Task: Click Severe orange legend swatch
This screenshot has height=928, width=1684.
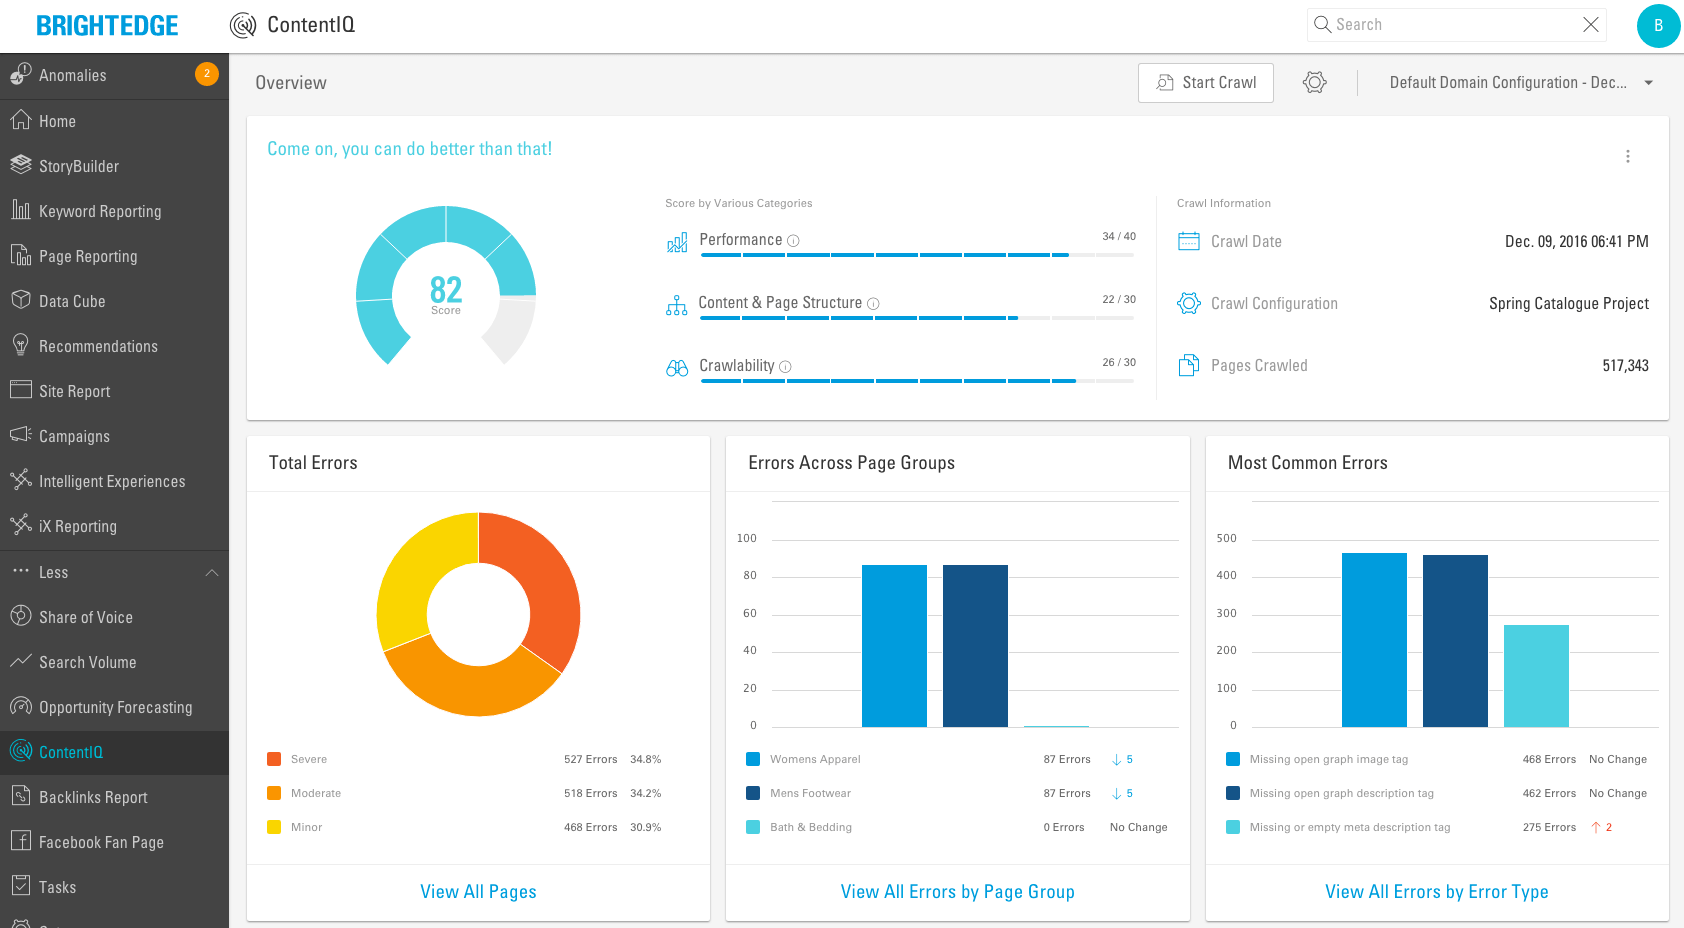Action: [274, 759]
